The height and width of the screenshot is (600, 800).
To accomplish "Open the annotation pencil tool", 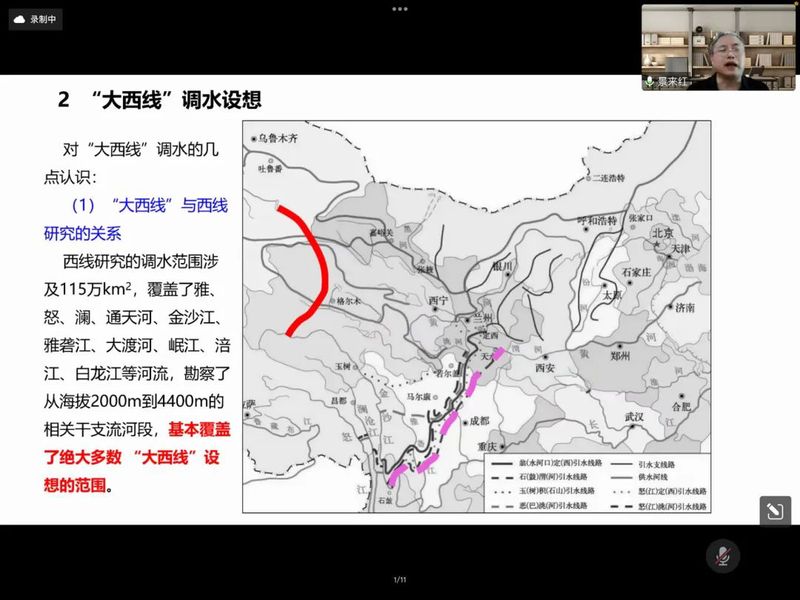I will click(x=775, y=511).
